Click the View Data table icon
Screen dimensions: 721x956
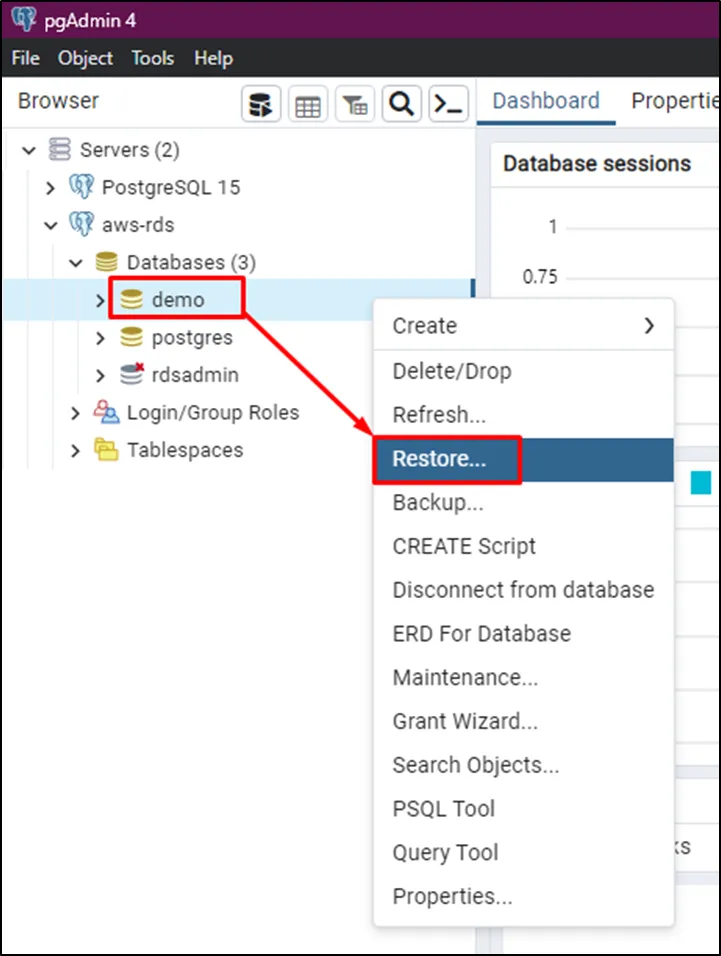[307, 104]
